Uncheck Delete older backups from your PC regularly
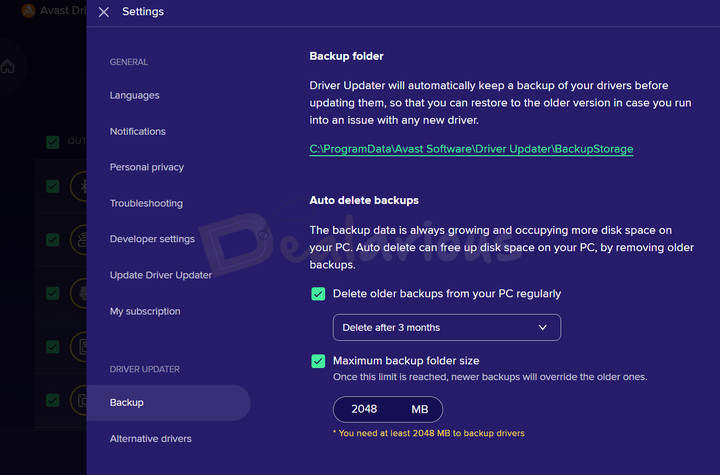This screenshot has height=475, width=720. pyautogui.click(x=318, y=294)
